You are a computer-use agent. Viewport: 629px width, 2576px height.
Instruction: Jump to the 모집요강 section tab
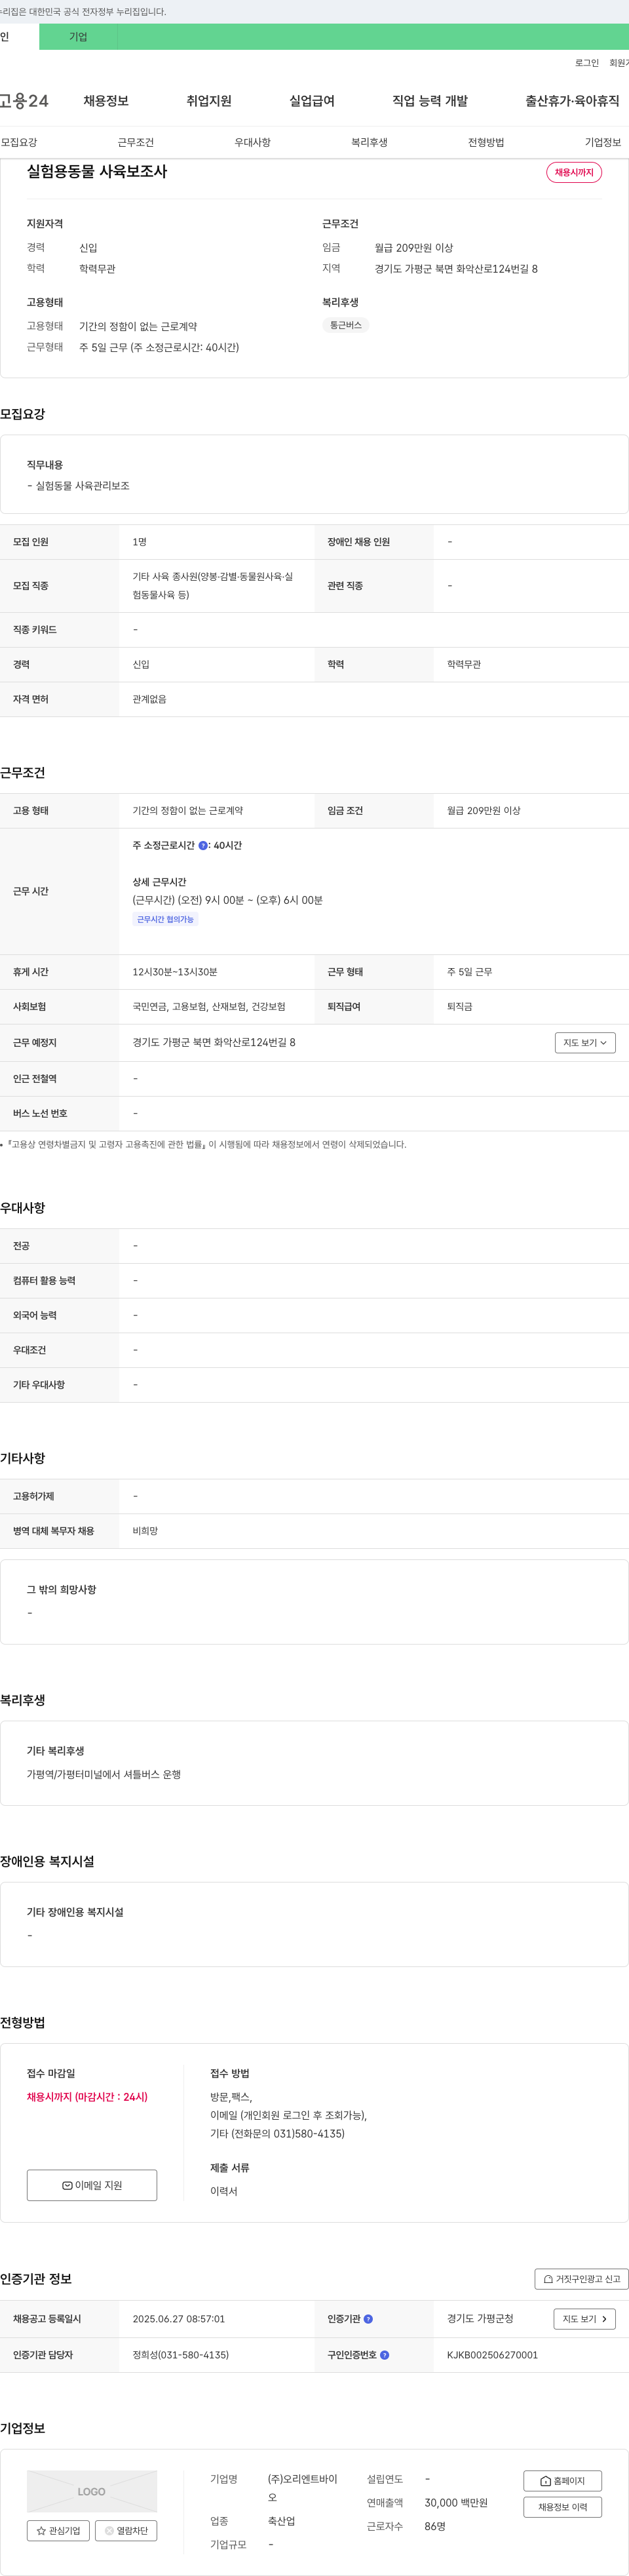point(19,143)
